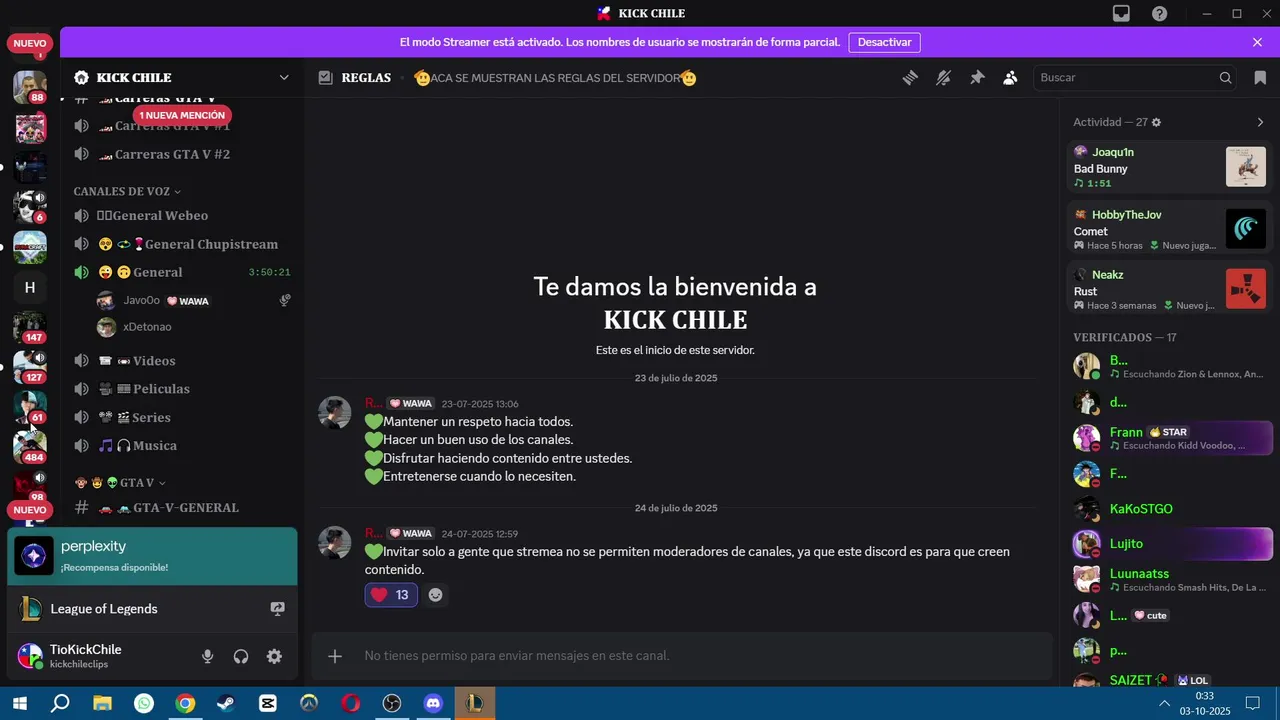Open the Help question mark icon

[x=1159, y=14]
